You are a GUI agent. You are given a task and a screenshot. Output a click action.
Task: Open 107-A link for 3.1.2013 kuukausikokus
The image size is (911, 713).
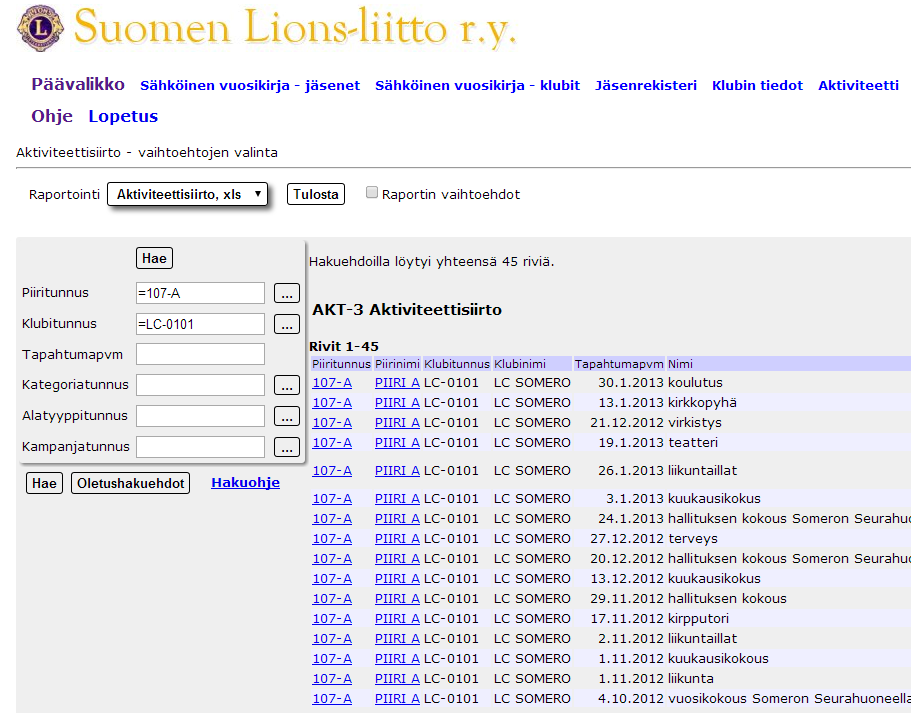click(332, 499)
